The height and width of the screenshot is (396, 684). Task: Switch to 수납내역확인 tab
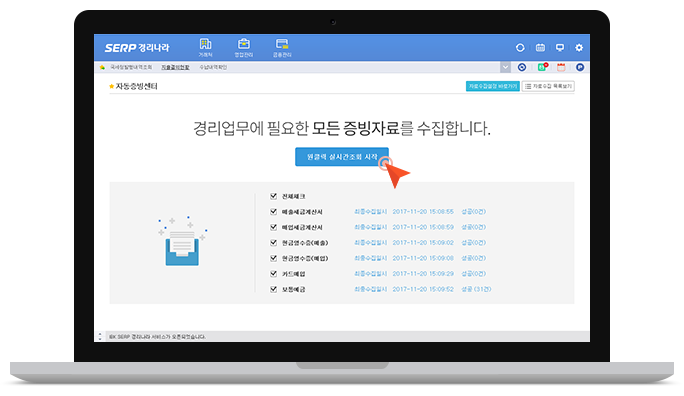(x=213, y=67)
